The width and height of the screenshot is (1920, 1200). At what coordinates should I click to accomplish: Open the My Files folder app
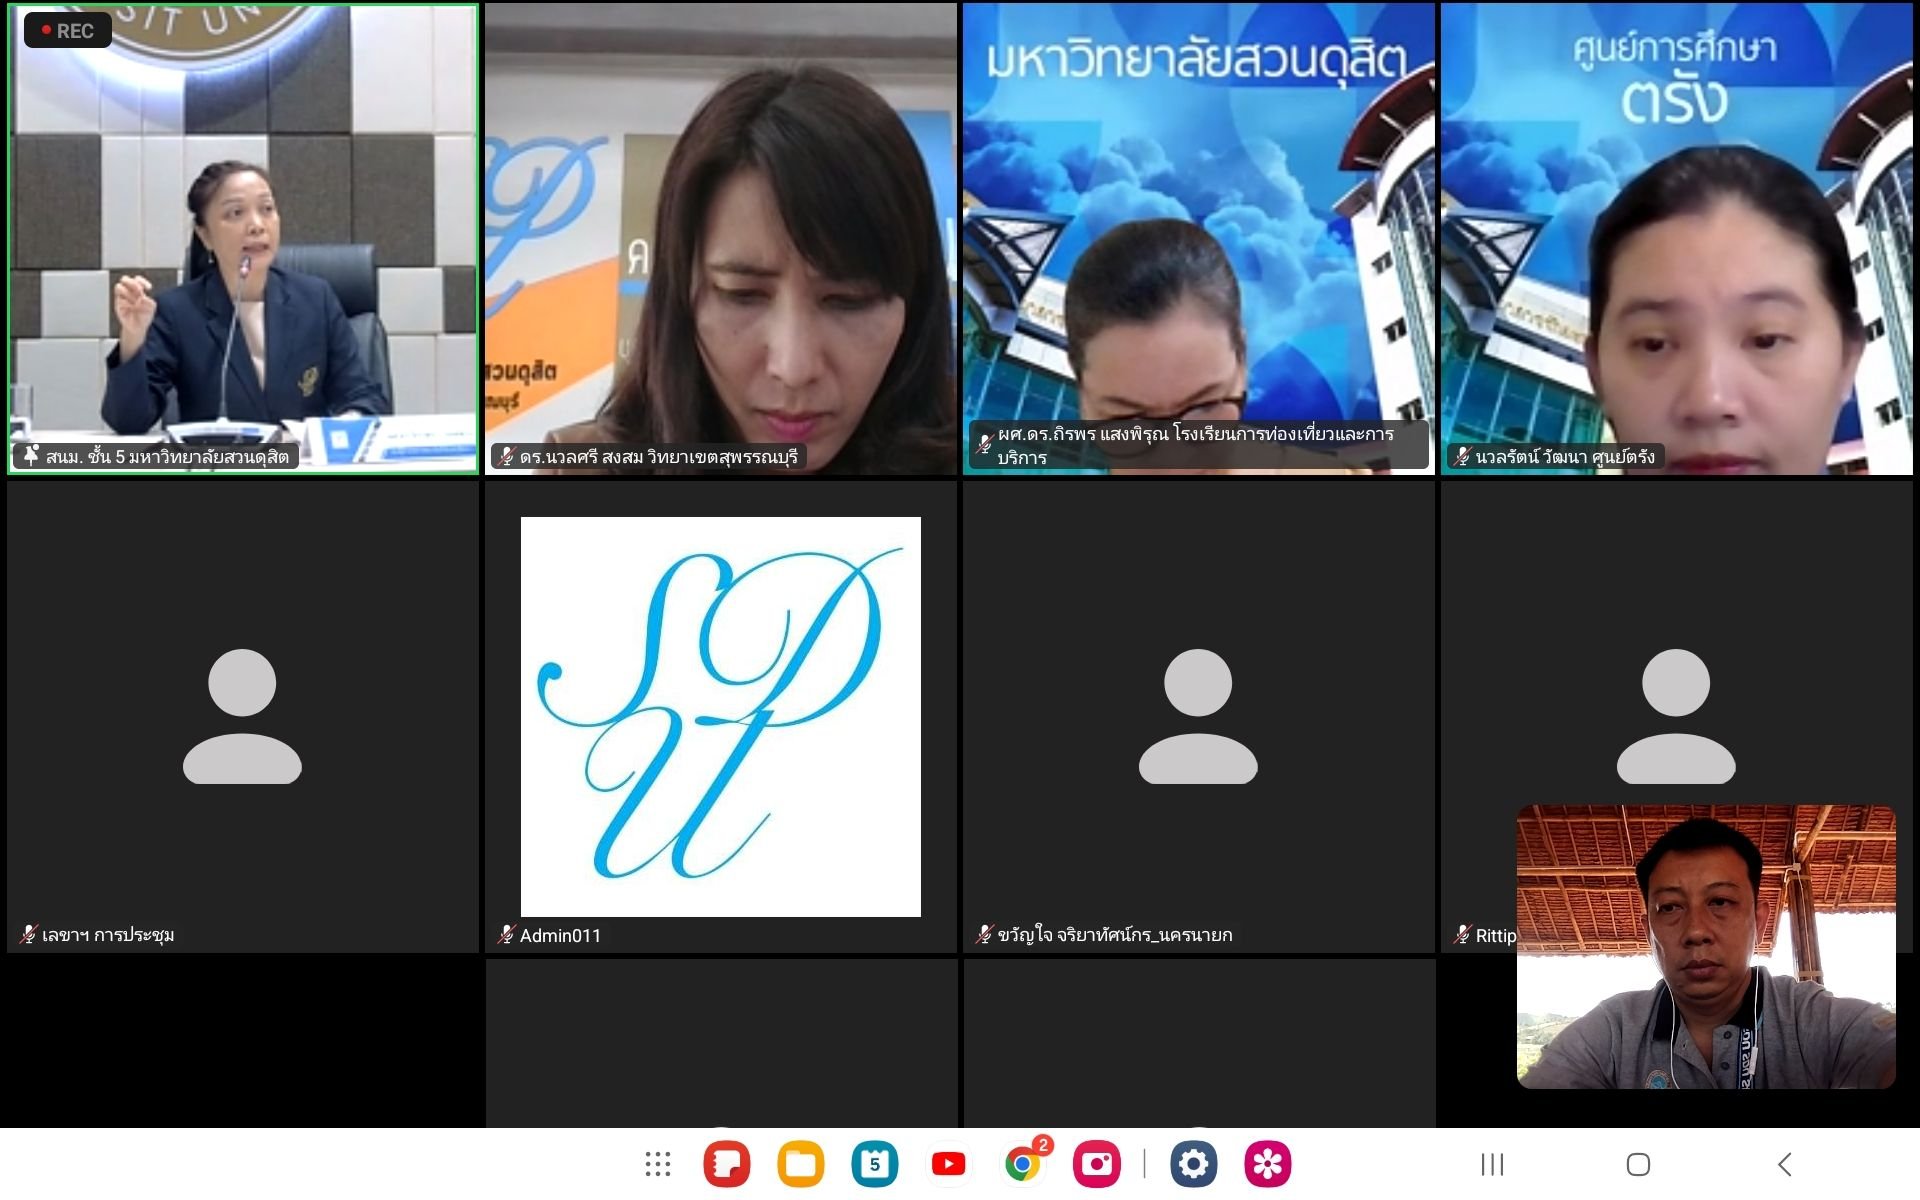801,1164
